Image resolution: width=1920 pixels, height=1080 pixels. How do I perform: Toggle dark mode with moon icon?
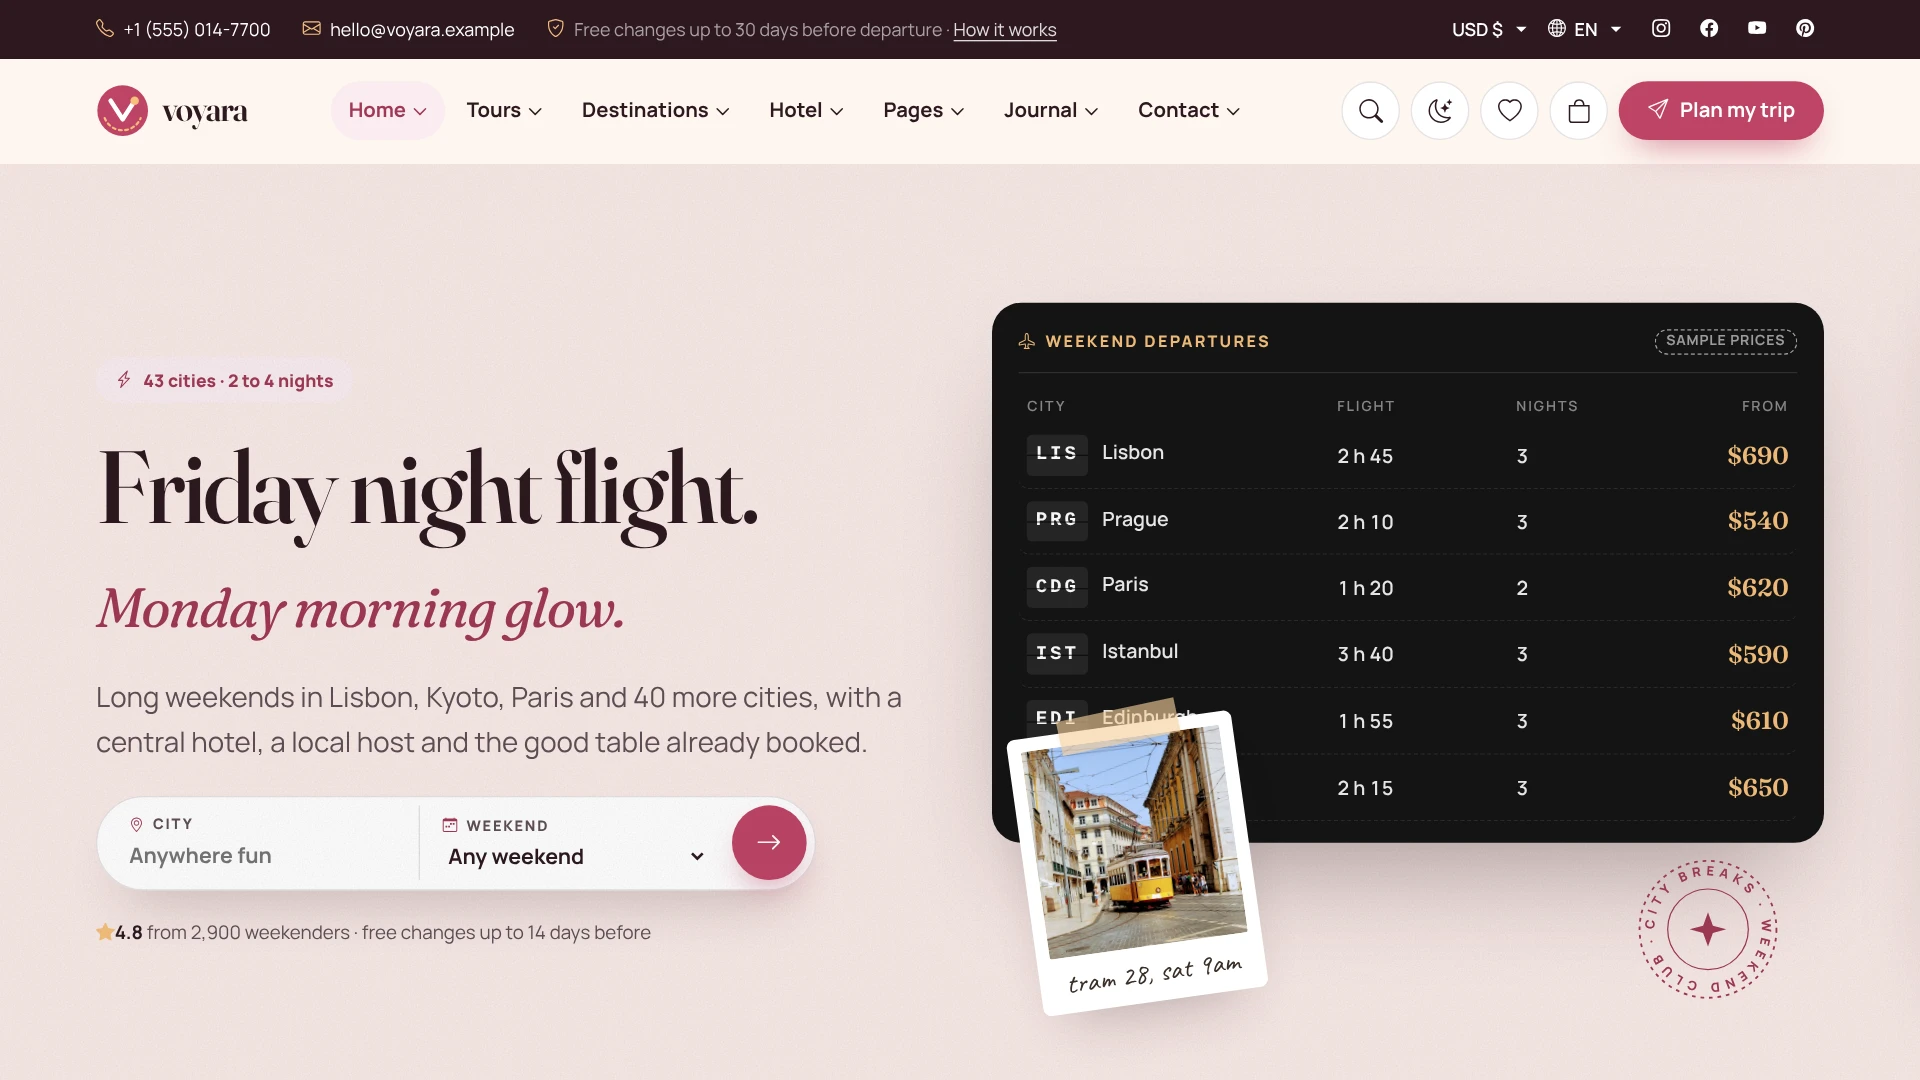(x=1439, y=110)
